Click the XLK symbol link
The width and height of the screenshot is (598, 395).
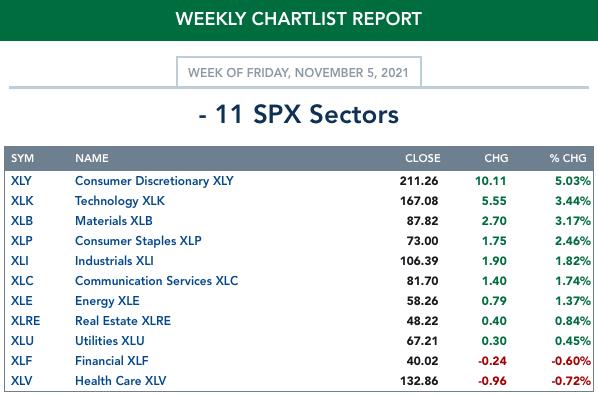(x=22, y=201)
